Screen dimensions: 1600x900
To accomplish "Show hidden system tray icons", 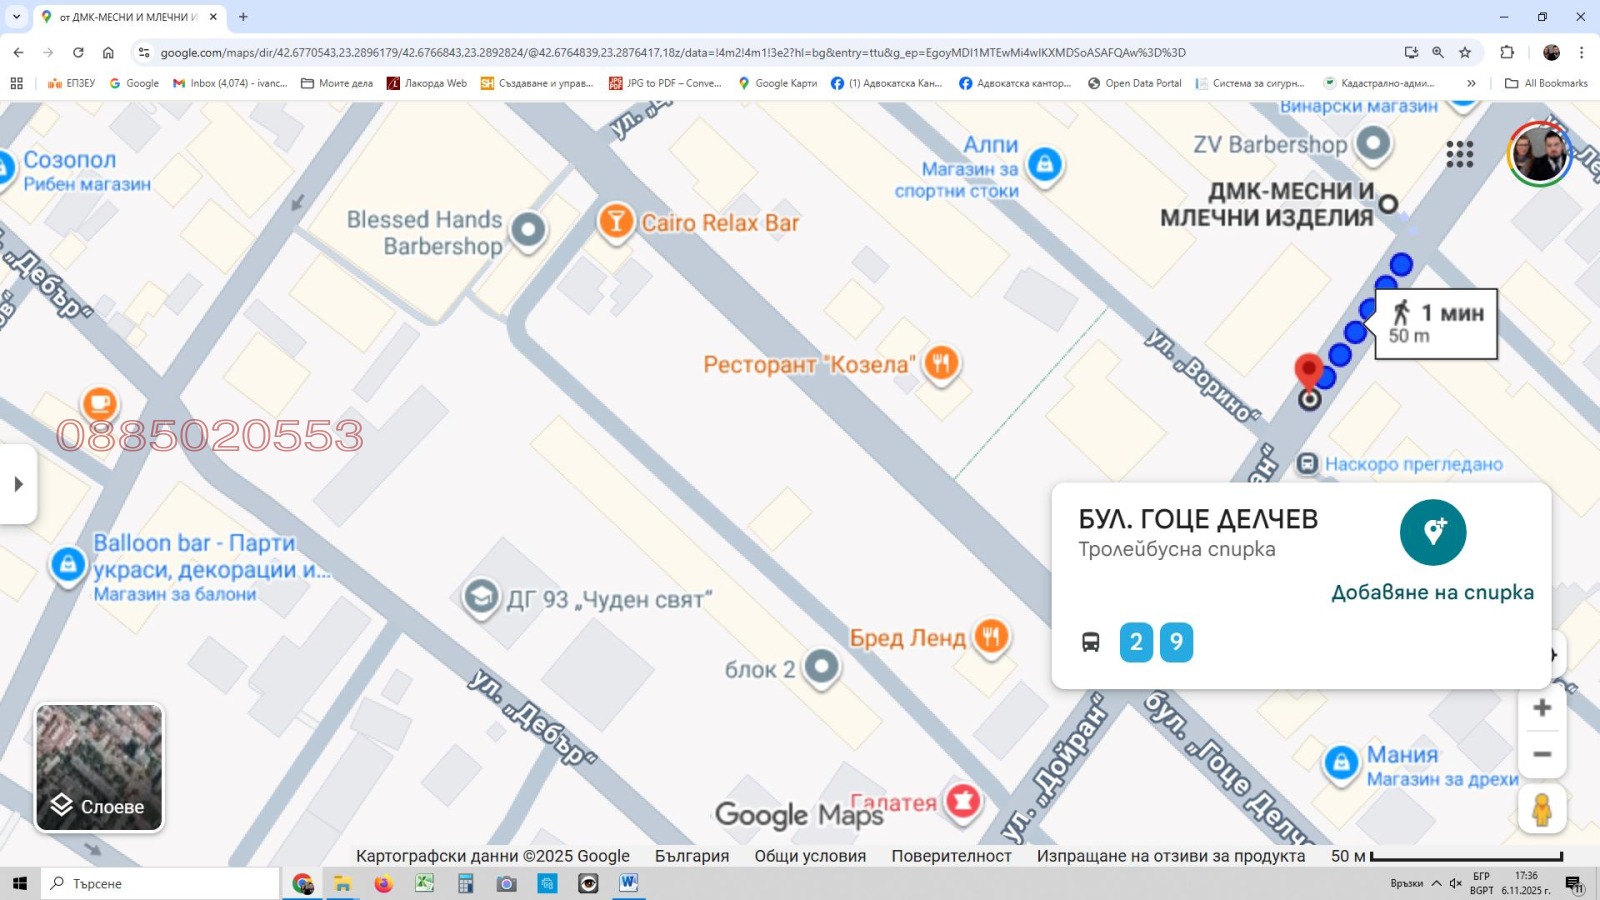I will 1436,883.
